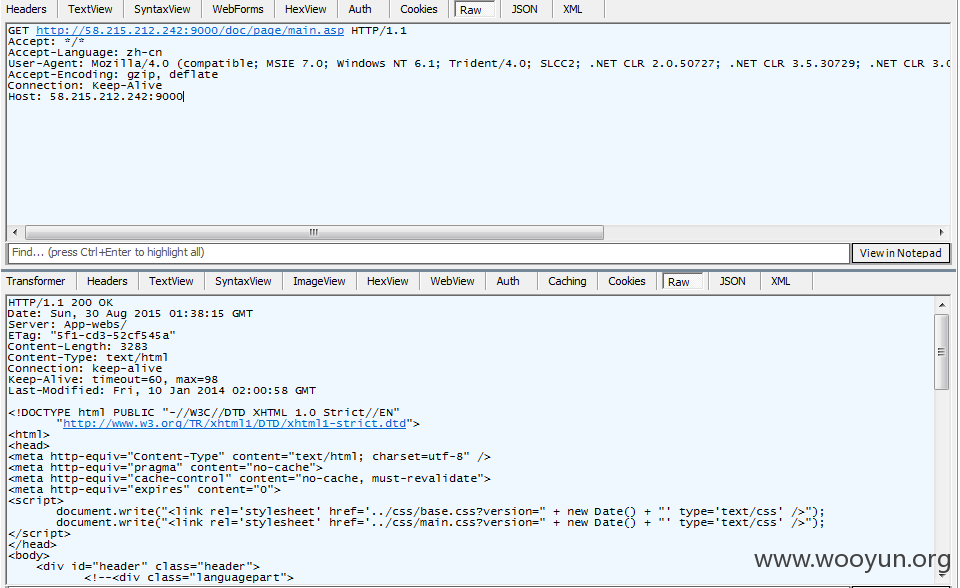Click the View in Notepad button
960x588 pixels.
coord(901,253)
